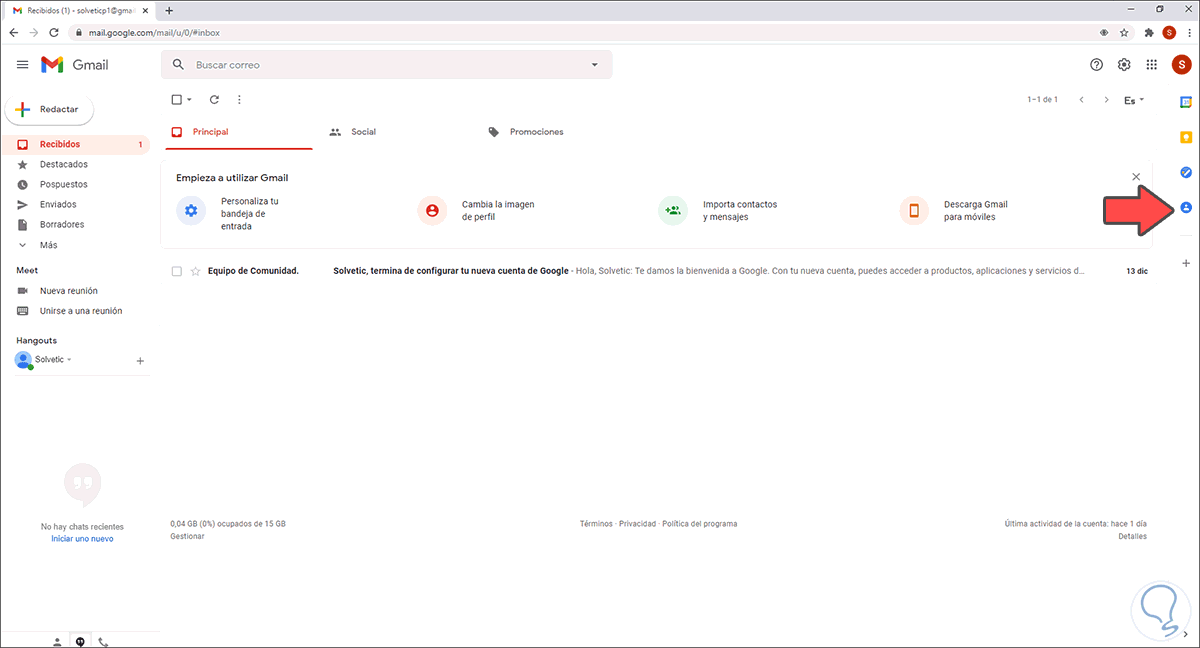1200x648 pixels.
Task: Open the Términos link
Action: 596,524
